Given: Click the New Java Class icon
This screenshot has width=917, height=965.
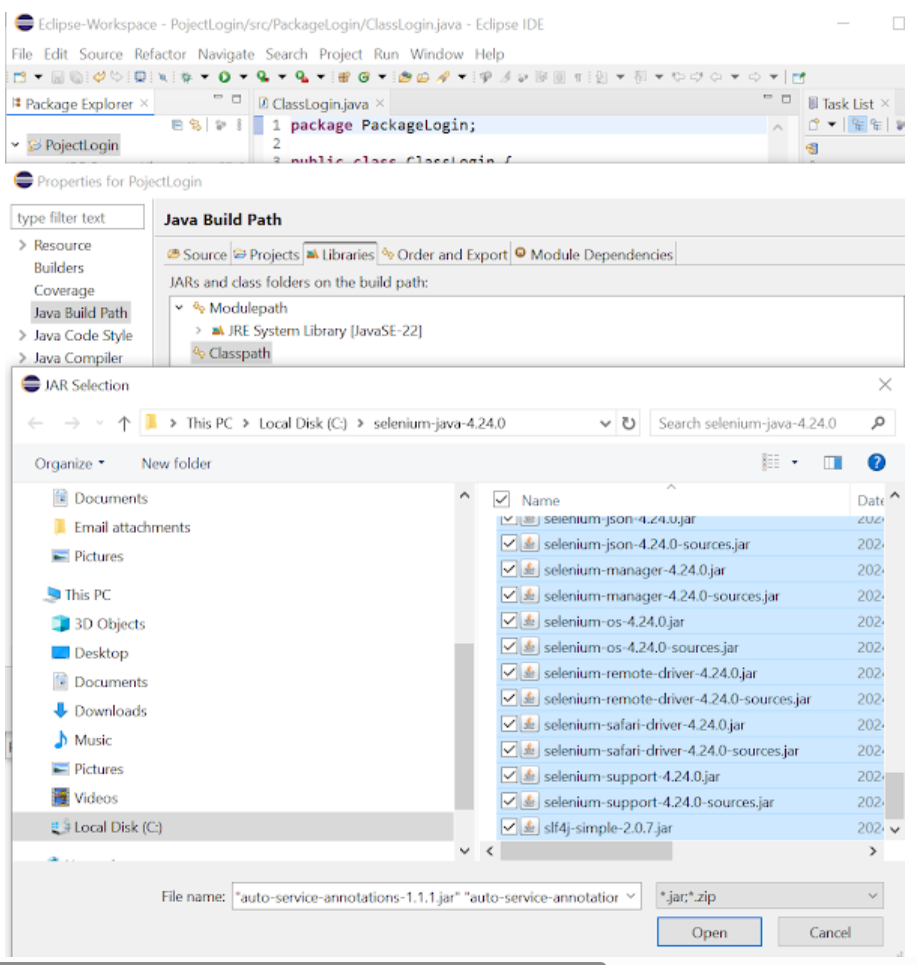Looking at the screenshot, I should pos(364,77).
